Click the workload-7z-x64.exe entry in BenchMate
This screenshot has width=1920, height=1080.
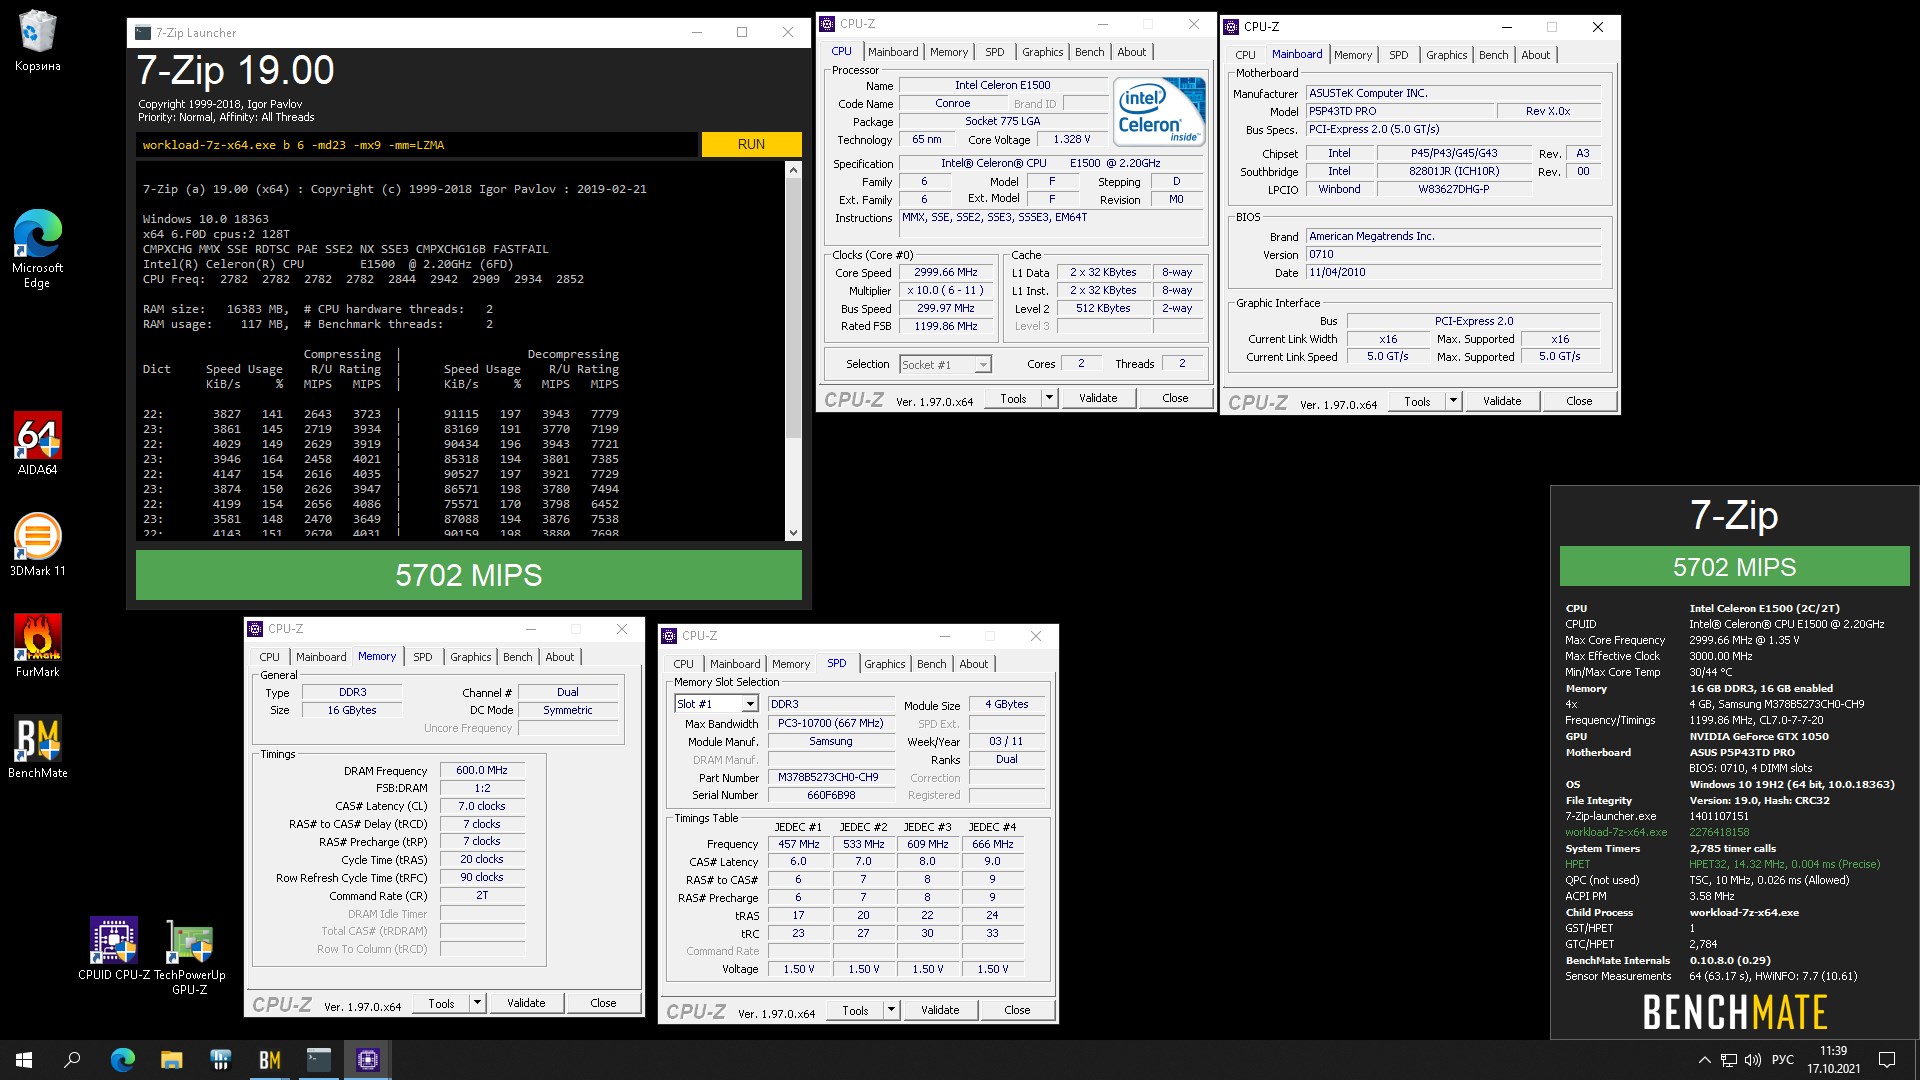[x=1616, y=832]
